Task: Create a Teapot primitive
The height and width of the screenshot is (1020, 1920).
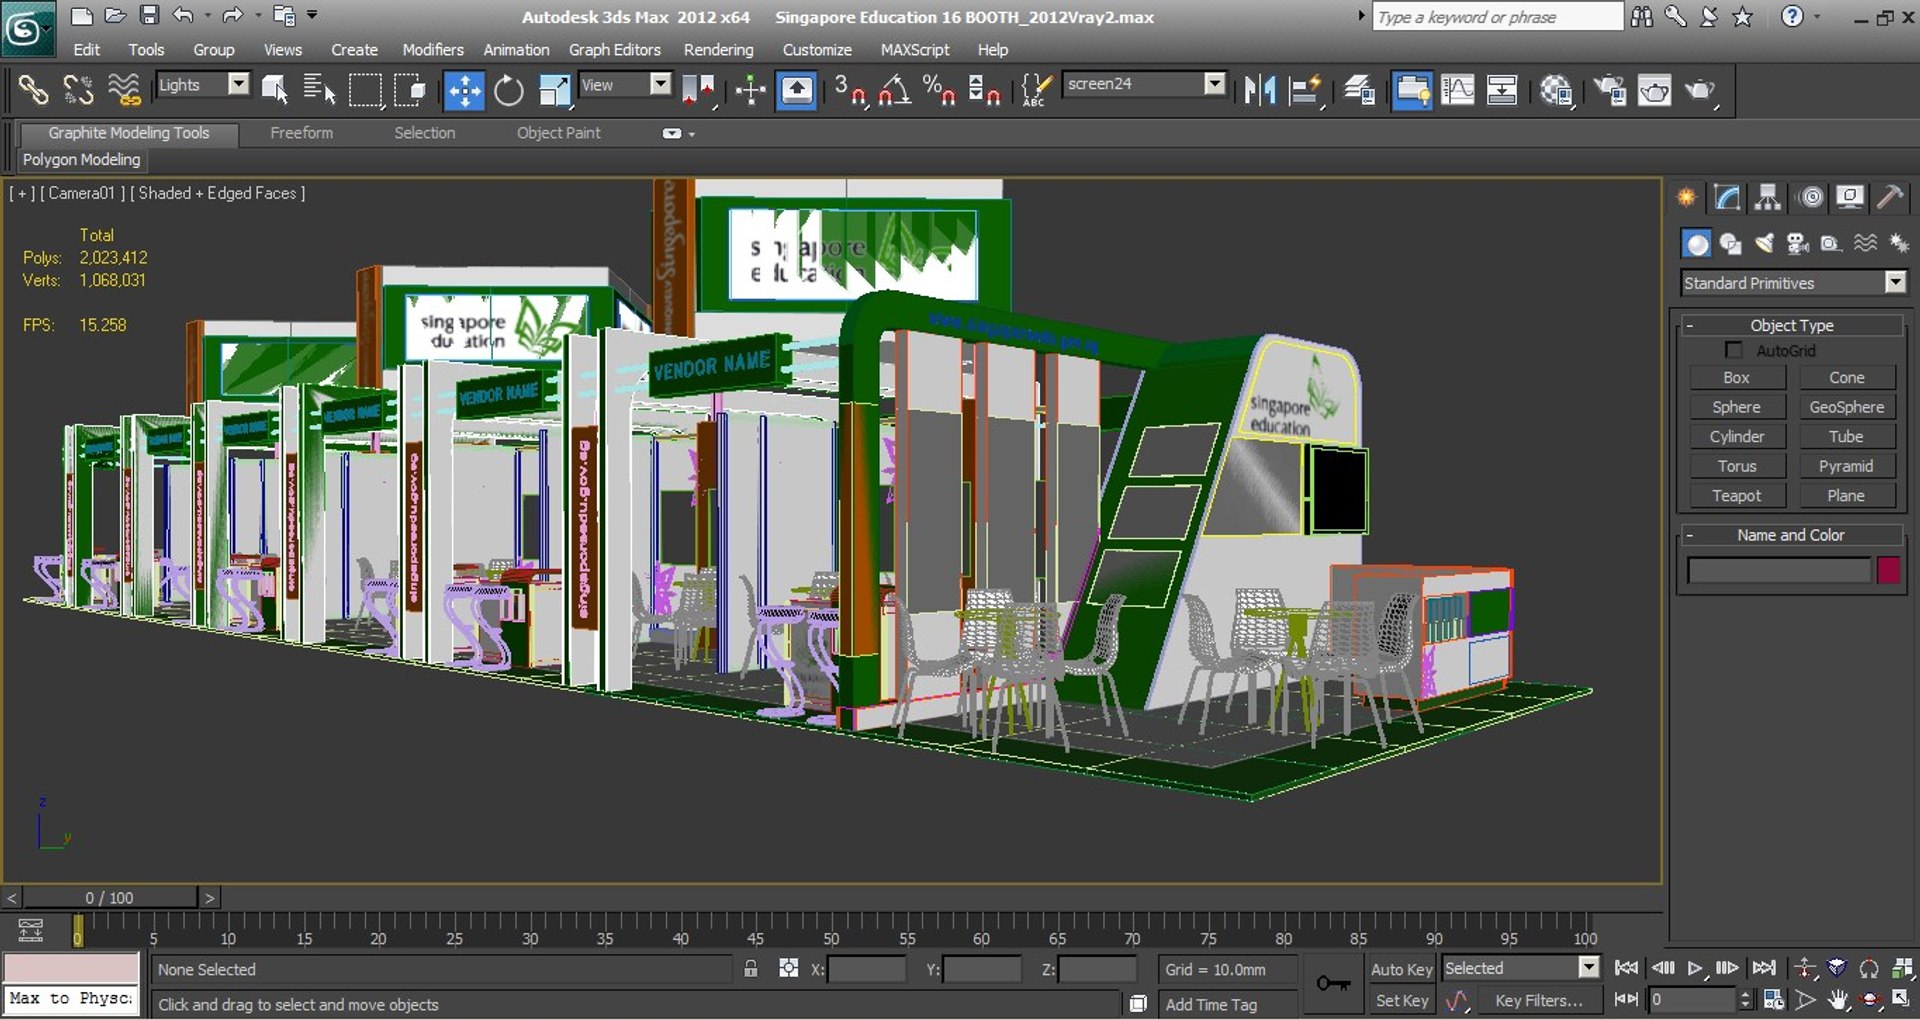Action: pyautogui.click(x=1737, y=496)
